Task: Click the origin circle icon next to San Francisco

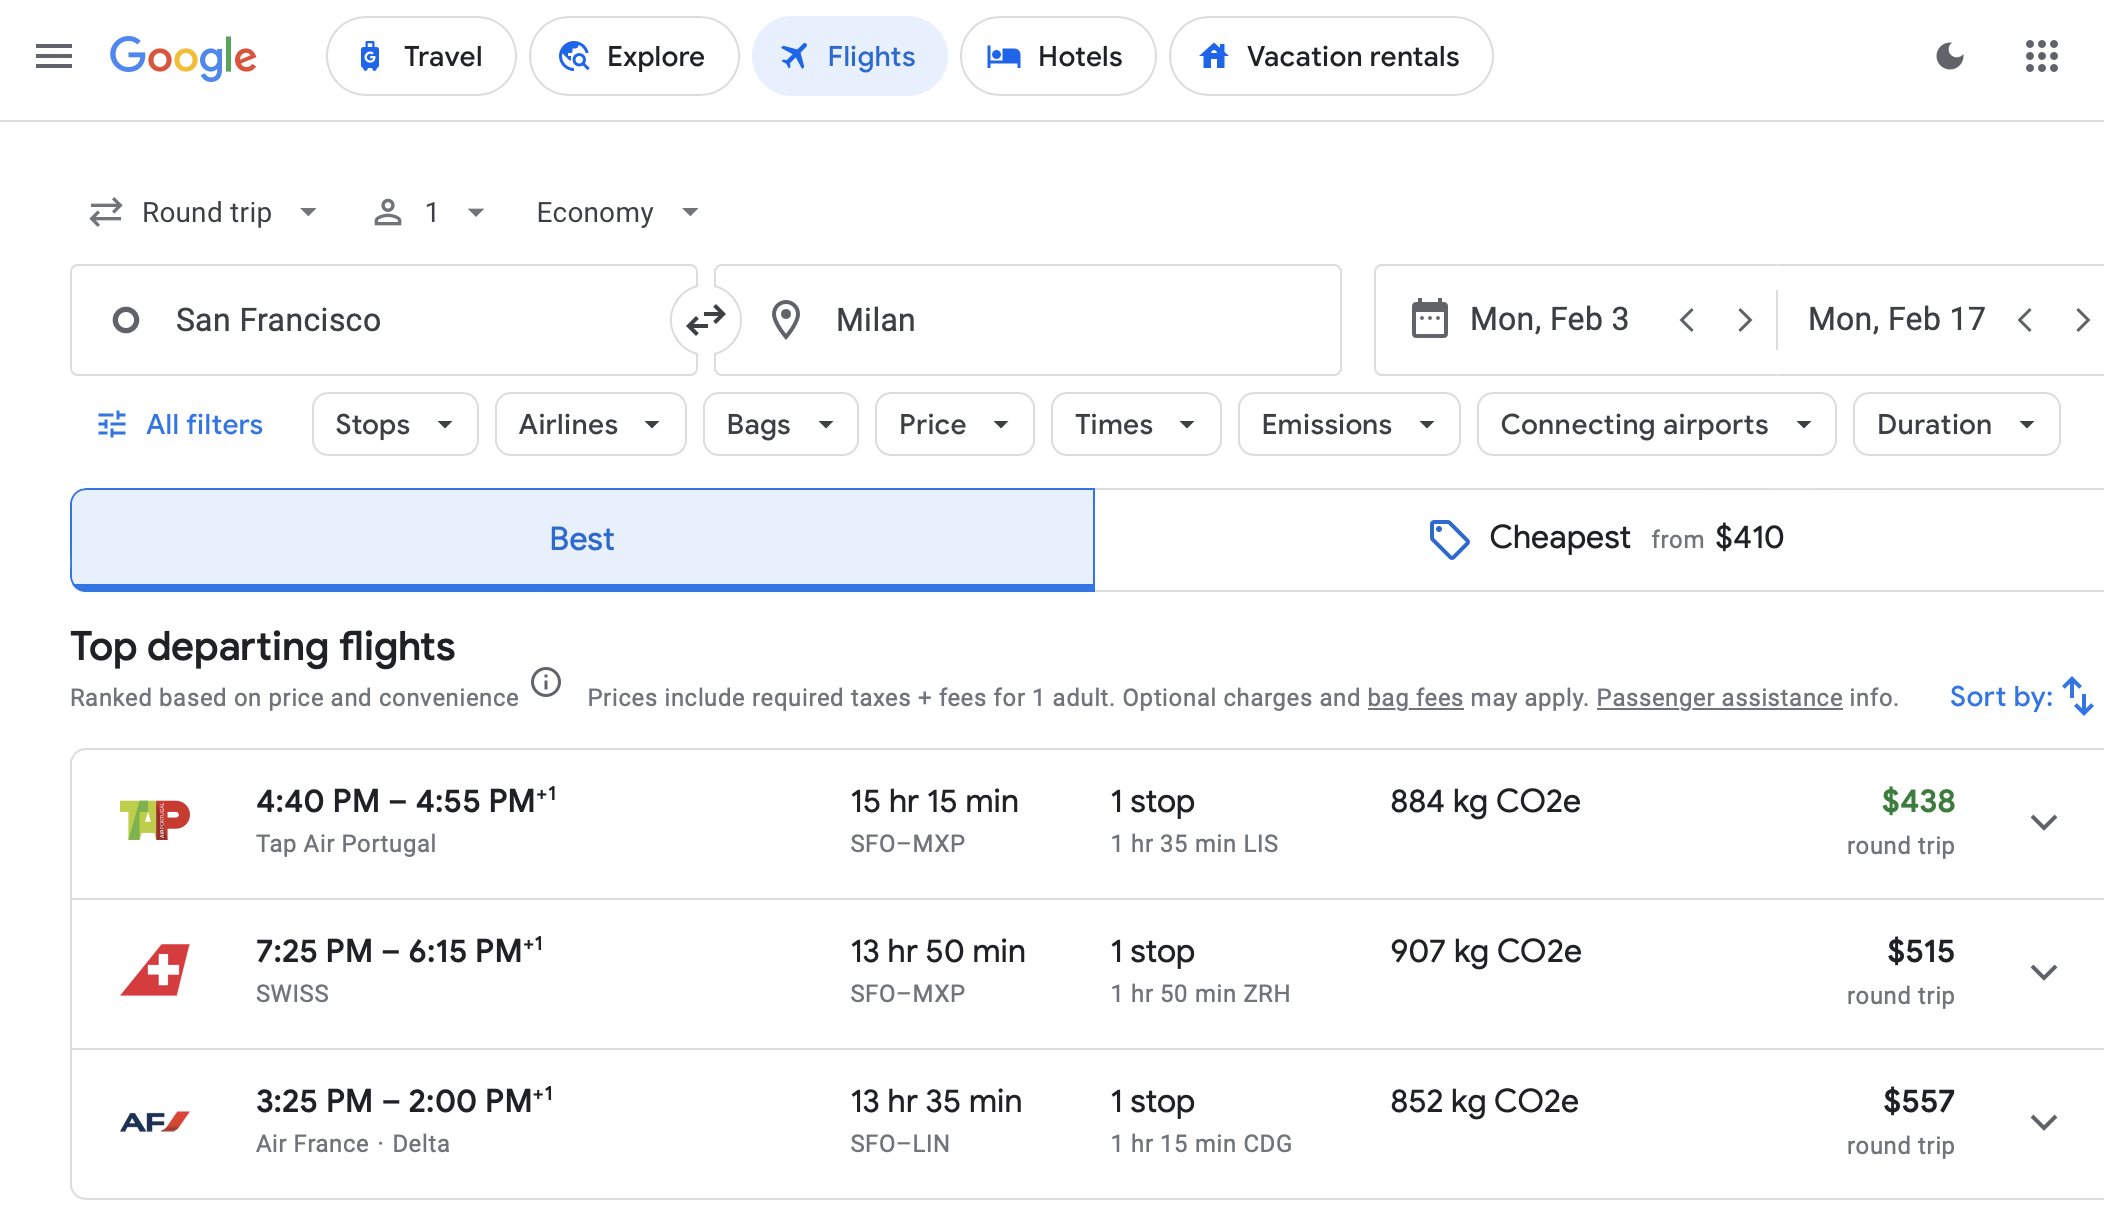Action: (x=126, y=320)
